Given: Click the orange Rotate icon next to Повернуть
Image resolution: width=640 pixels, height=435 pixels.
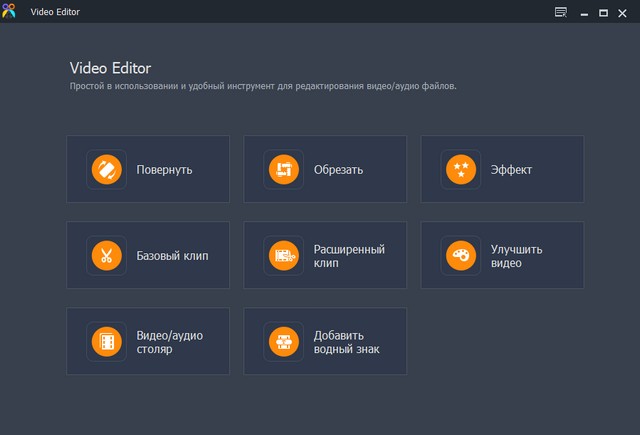Looking at the screenshot, I should click(x=106, y=169).
